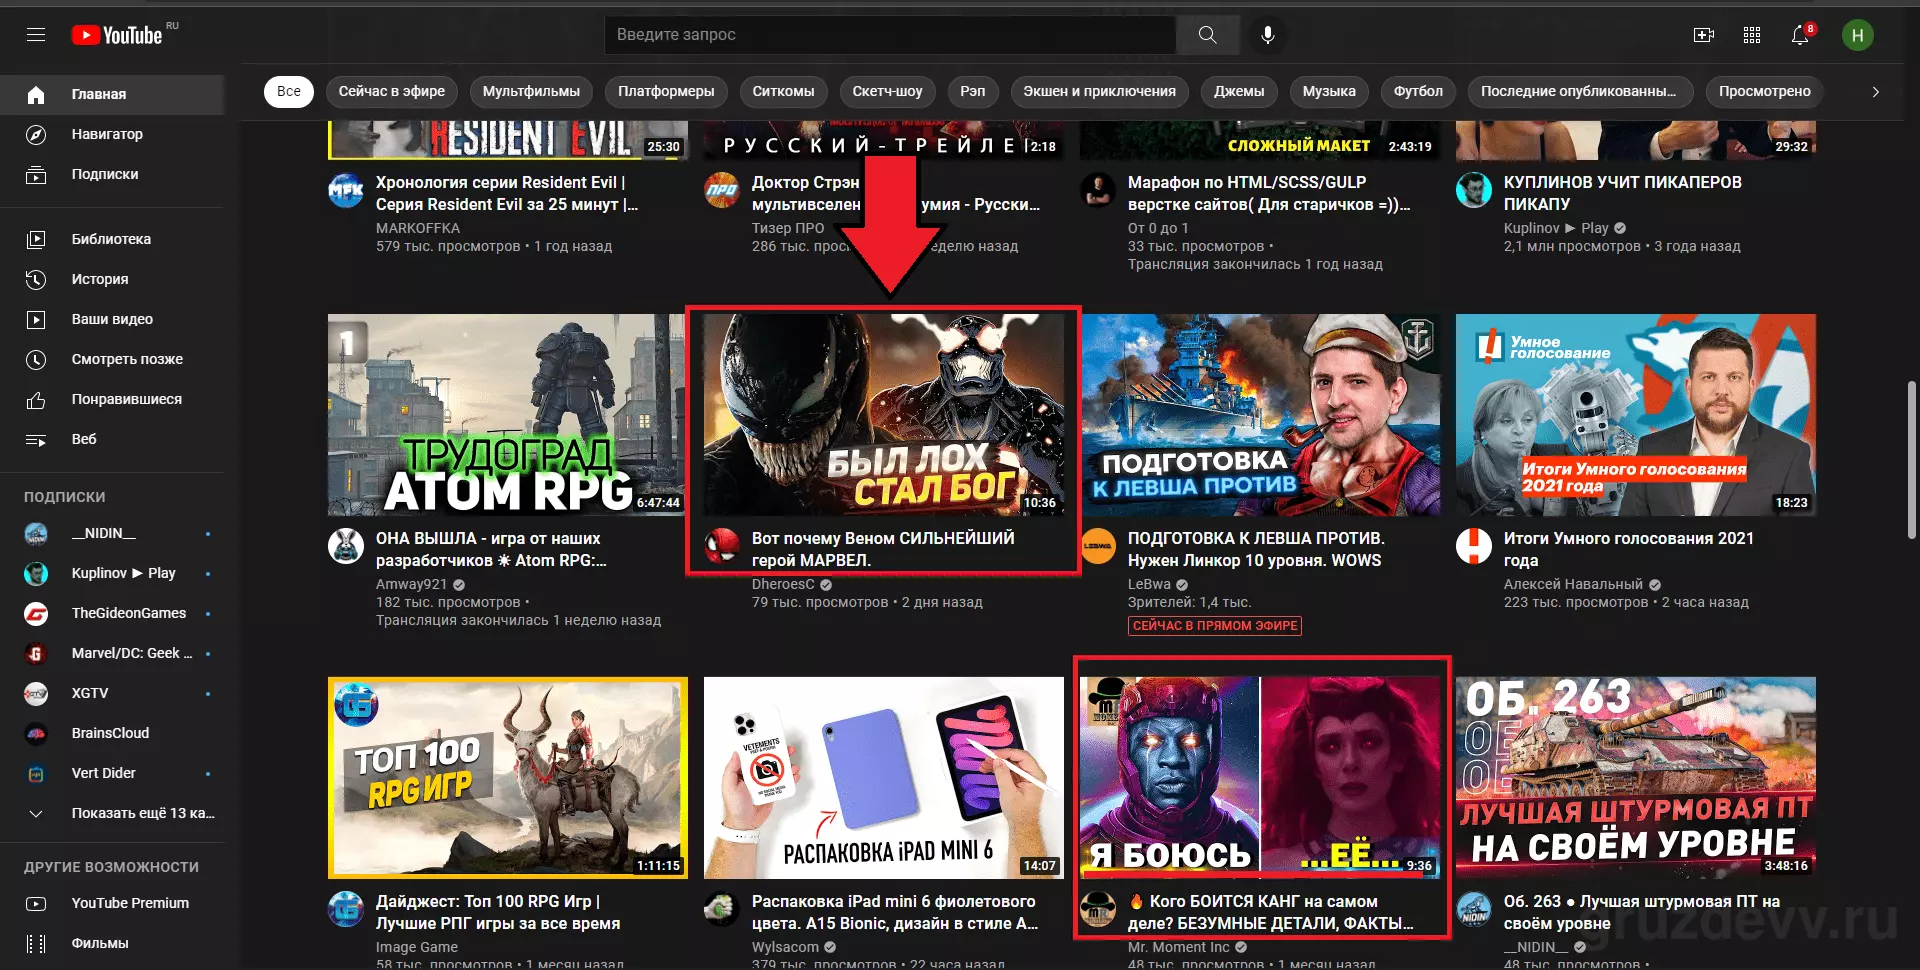Start voice search with the microphone
The width and height of the screenshot is (1920, 970).
point(1267,35)
